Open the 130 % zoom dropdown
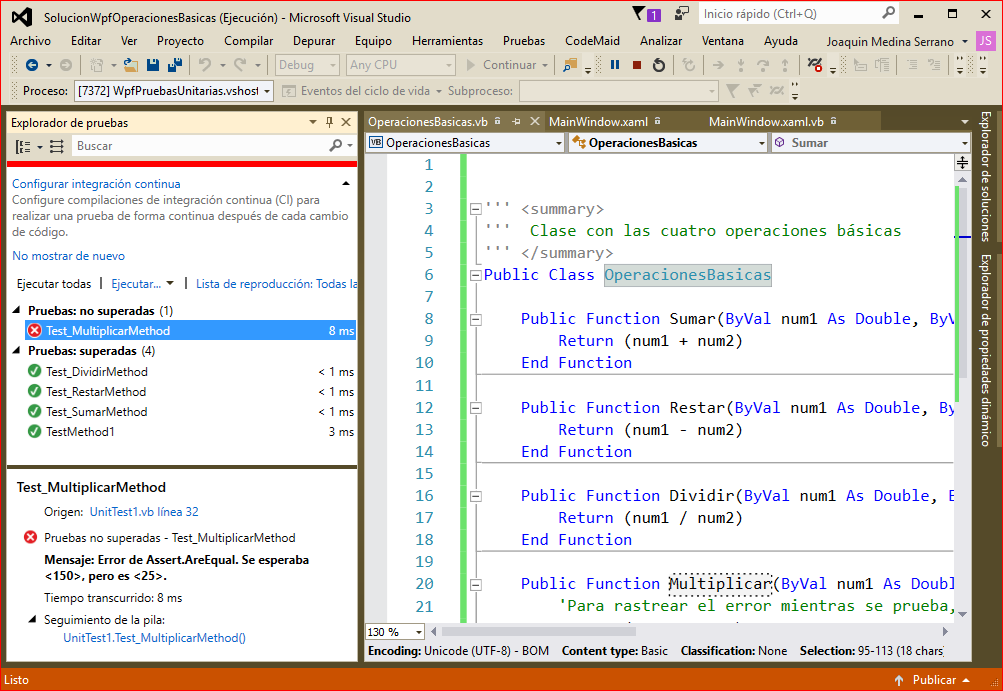The height and width of the screenshot is (691, 1003). tap(395, 632)
